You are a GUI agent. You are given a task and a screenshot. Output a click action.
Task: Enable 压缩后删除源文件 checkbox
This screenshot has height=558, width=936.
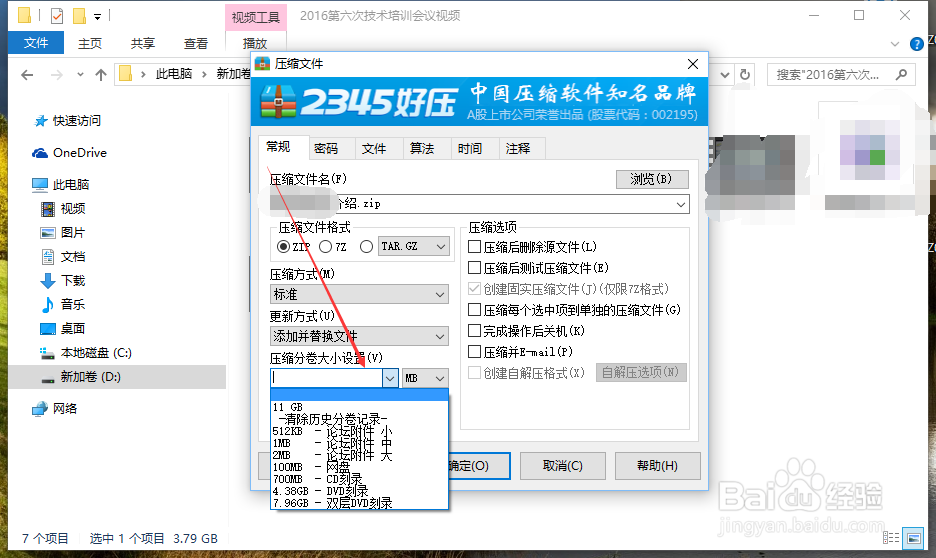pos(475,246)
